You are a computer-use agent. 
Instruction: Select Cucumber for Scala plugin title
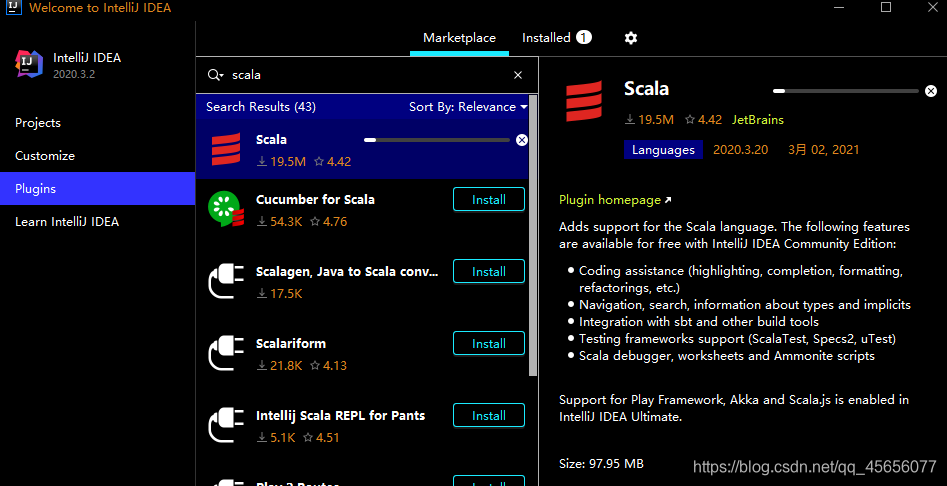[x=315, y=200]
